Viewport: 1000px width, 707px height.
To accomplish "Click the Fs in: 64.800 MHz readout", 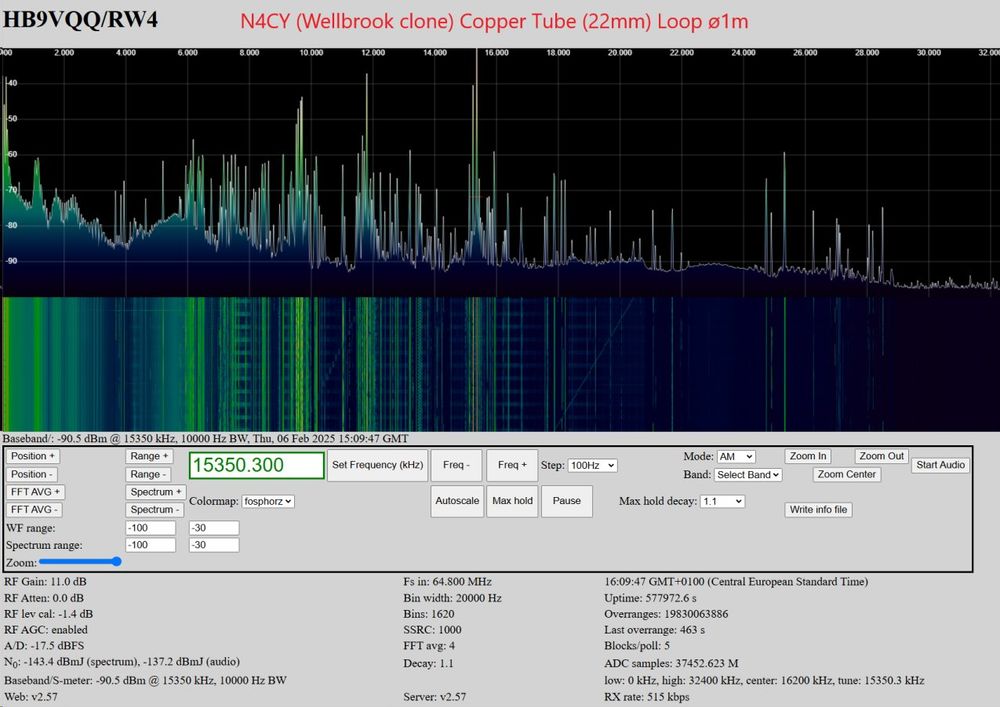I will tap(447, 581).
